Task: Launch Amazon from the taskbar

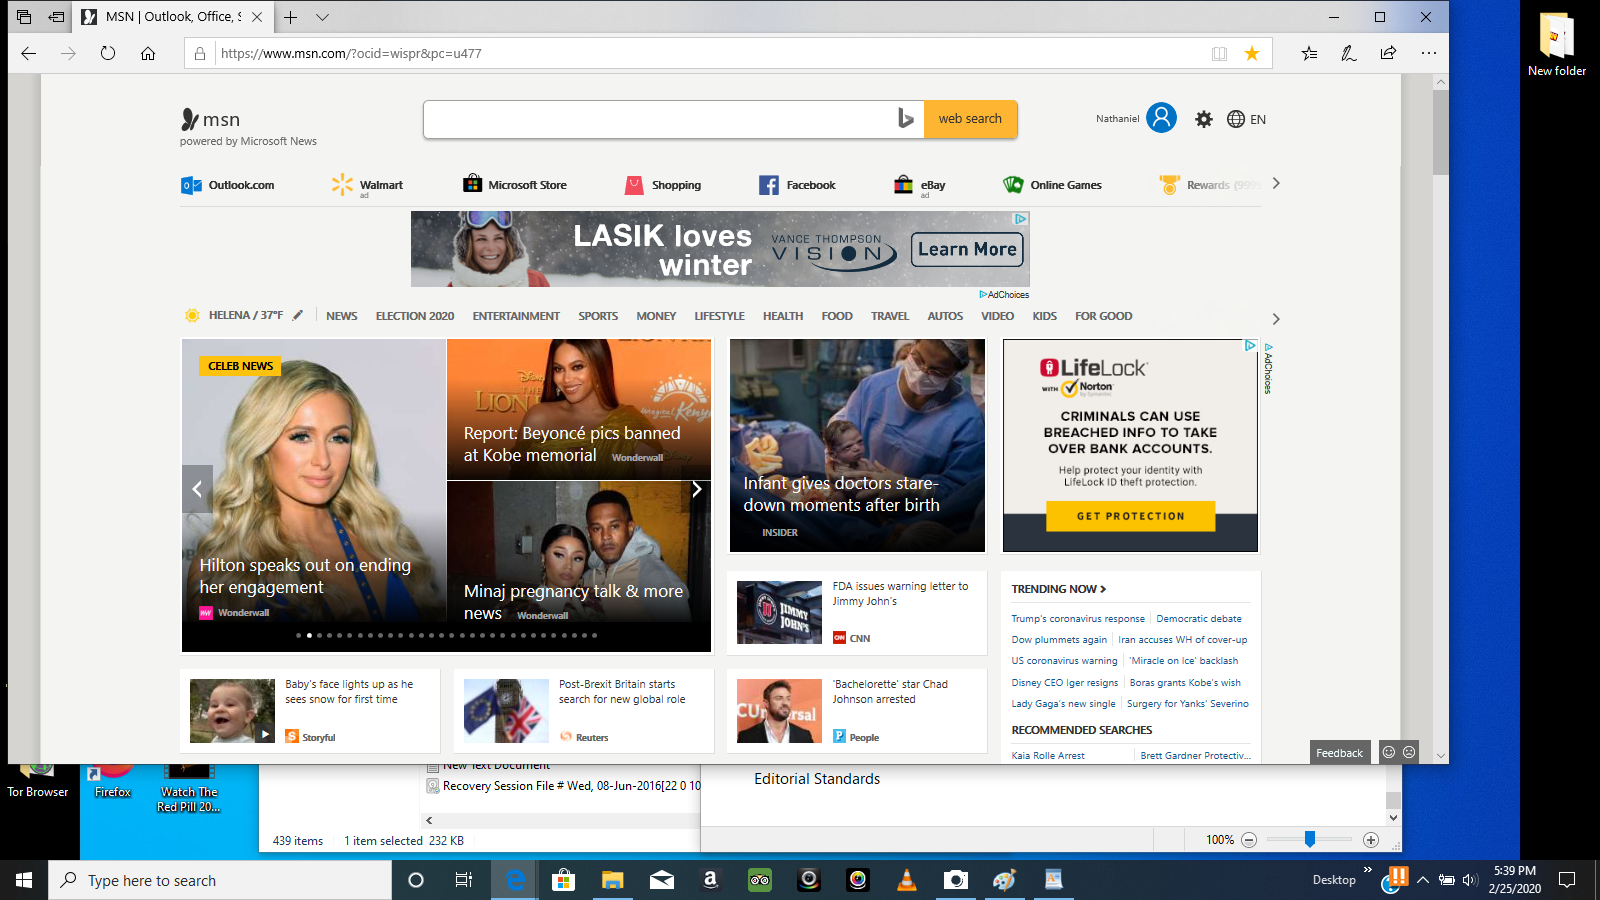Action: [x=710, y=880]
